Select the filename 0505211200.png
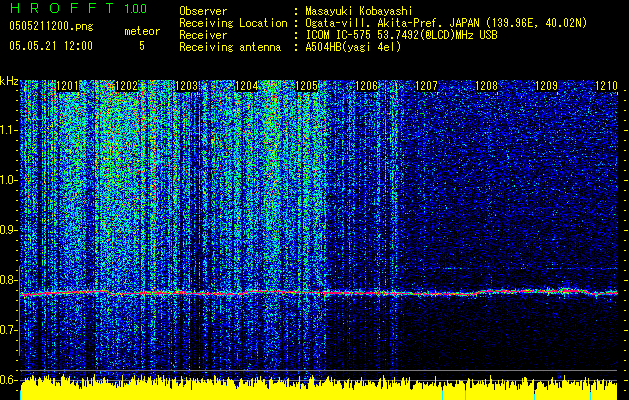Viewport: 629px width, 400px height. click(x=51, y=26)
